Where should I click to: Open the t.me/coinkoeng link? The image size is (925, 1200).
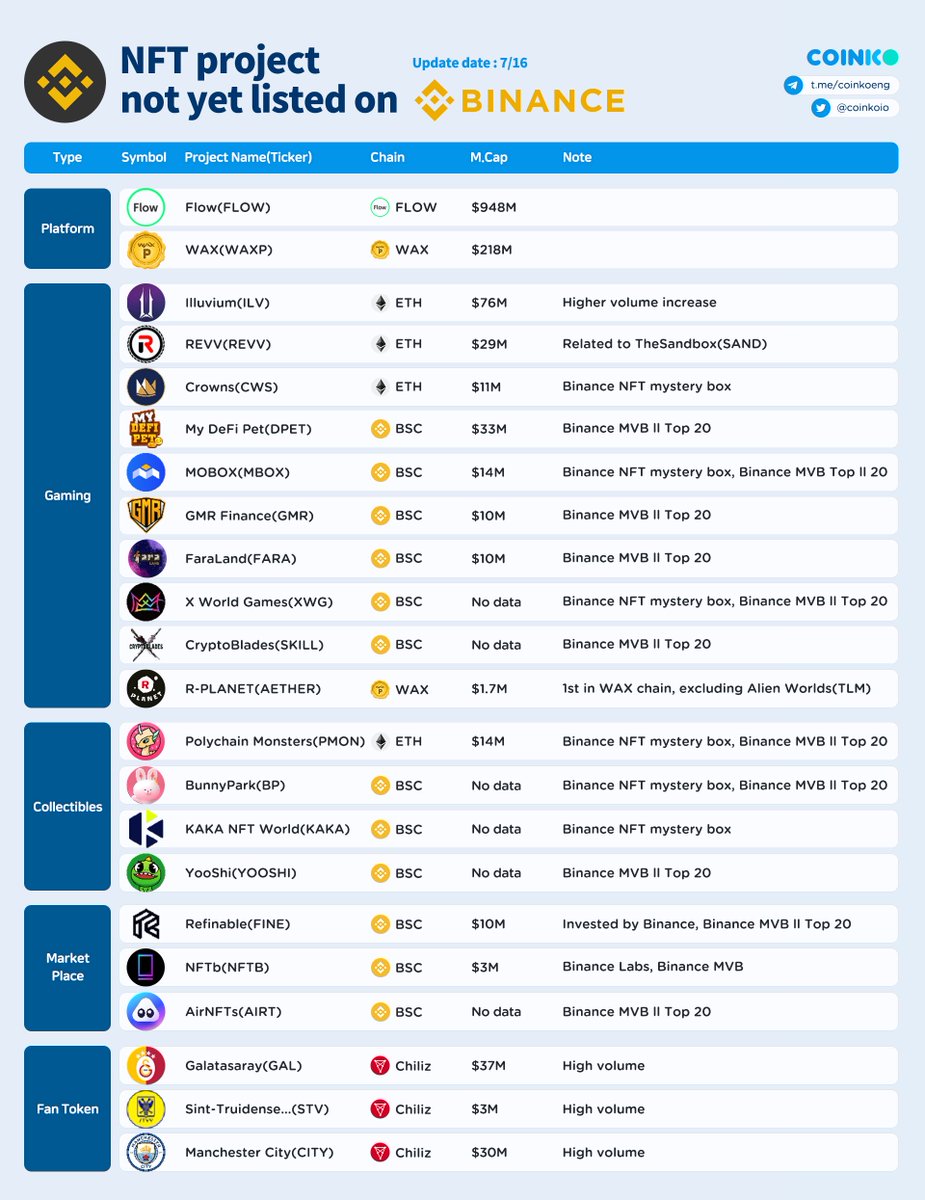click(x=850, y=85)
